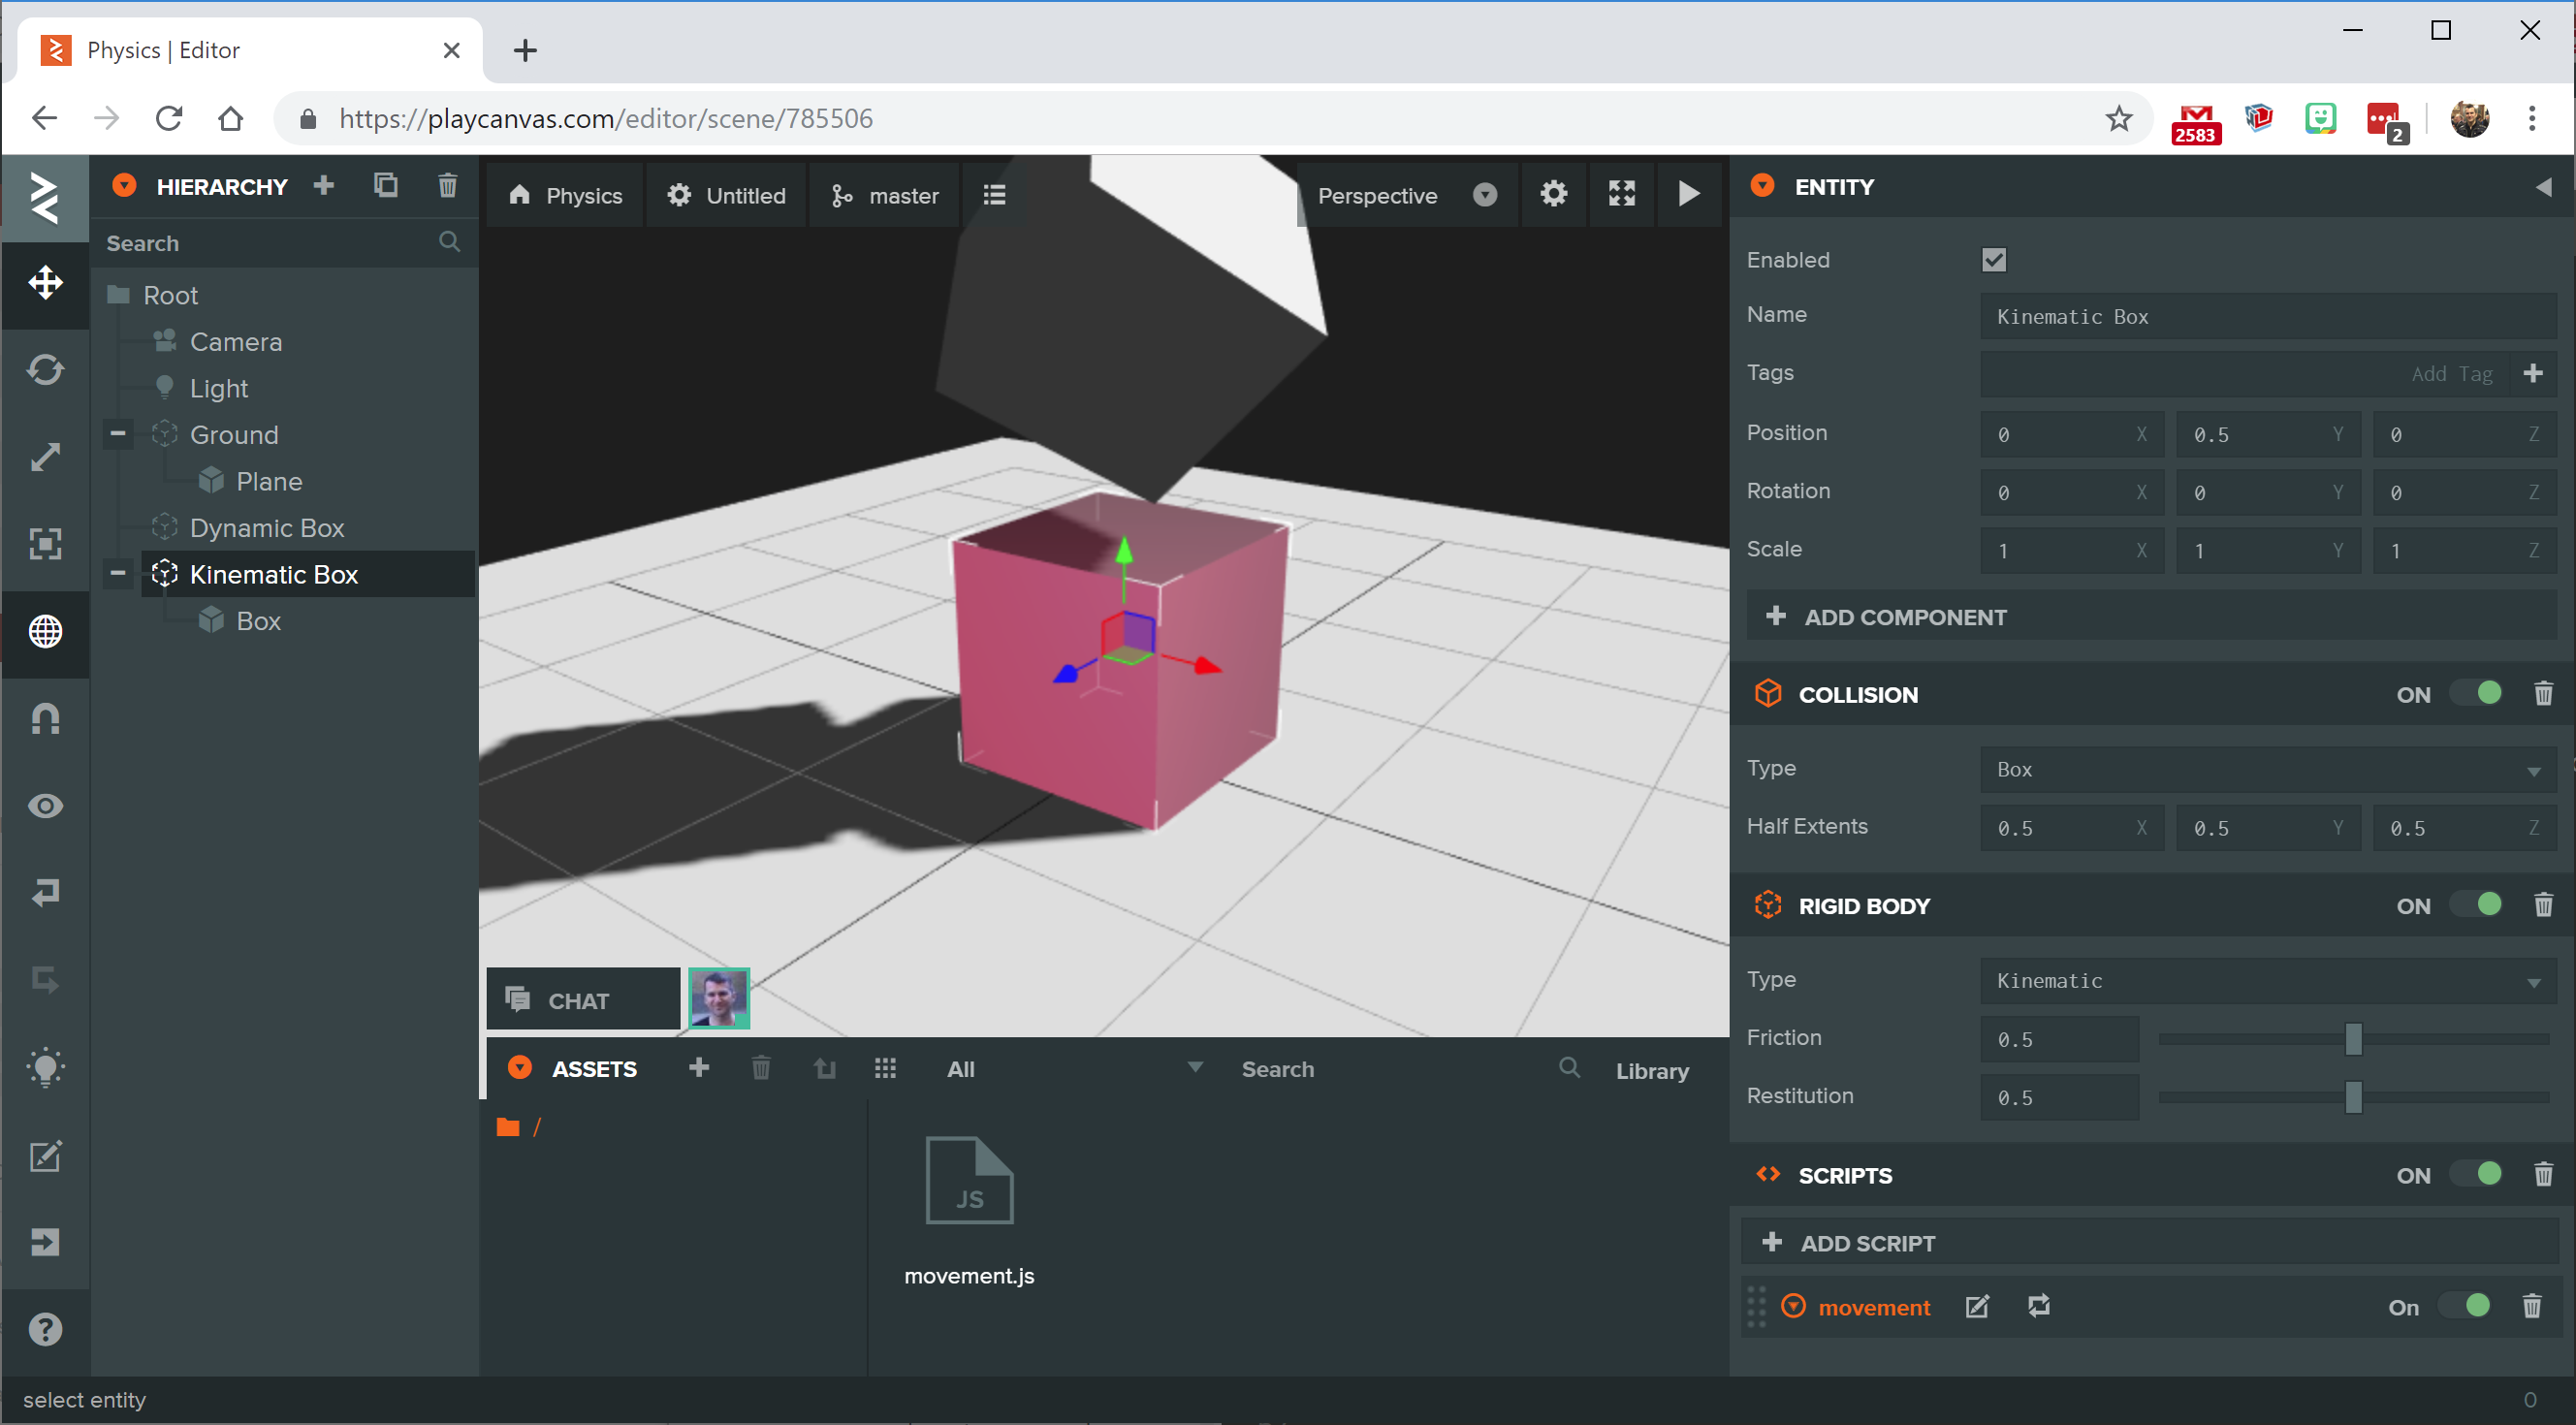Image resolution: width=2576 pixels, height=1425 pixels.
Task: Click the redo arrow icon
Action: [x=45, y=980]
